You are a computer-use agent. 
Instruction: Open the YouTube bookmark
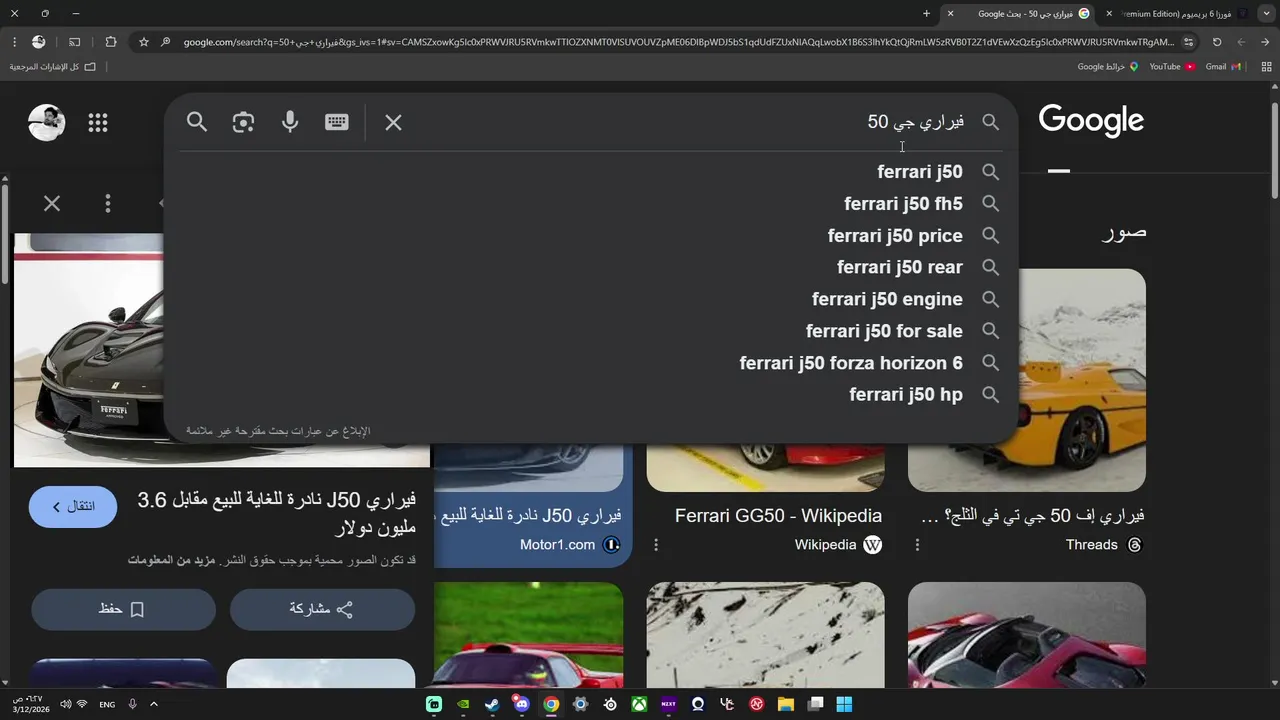coord(1172,67)
